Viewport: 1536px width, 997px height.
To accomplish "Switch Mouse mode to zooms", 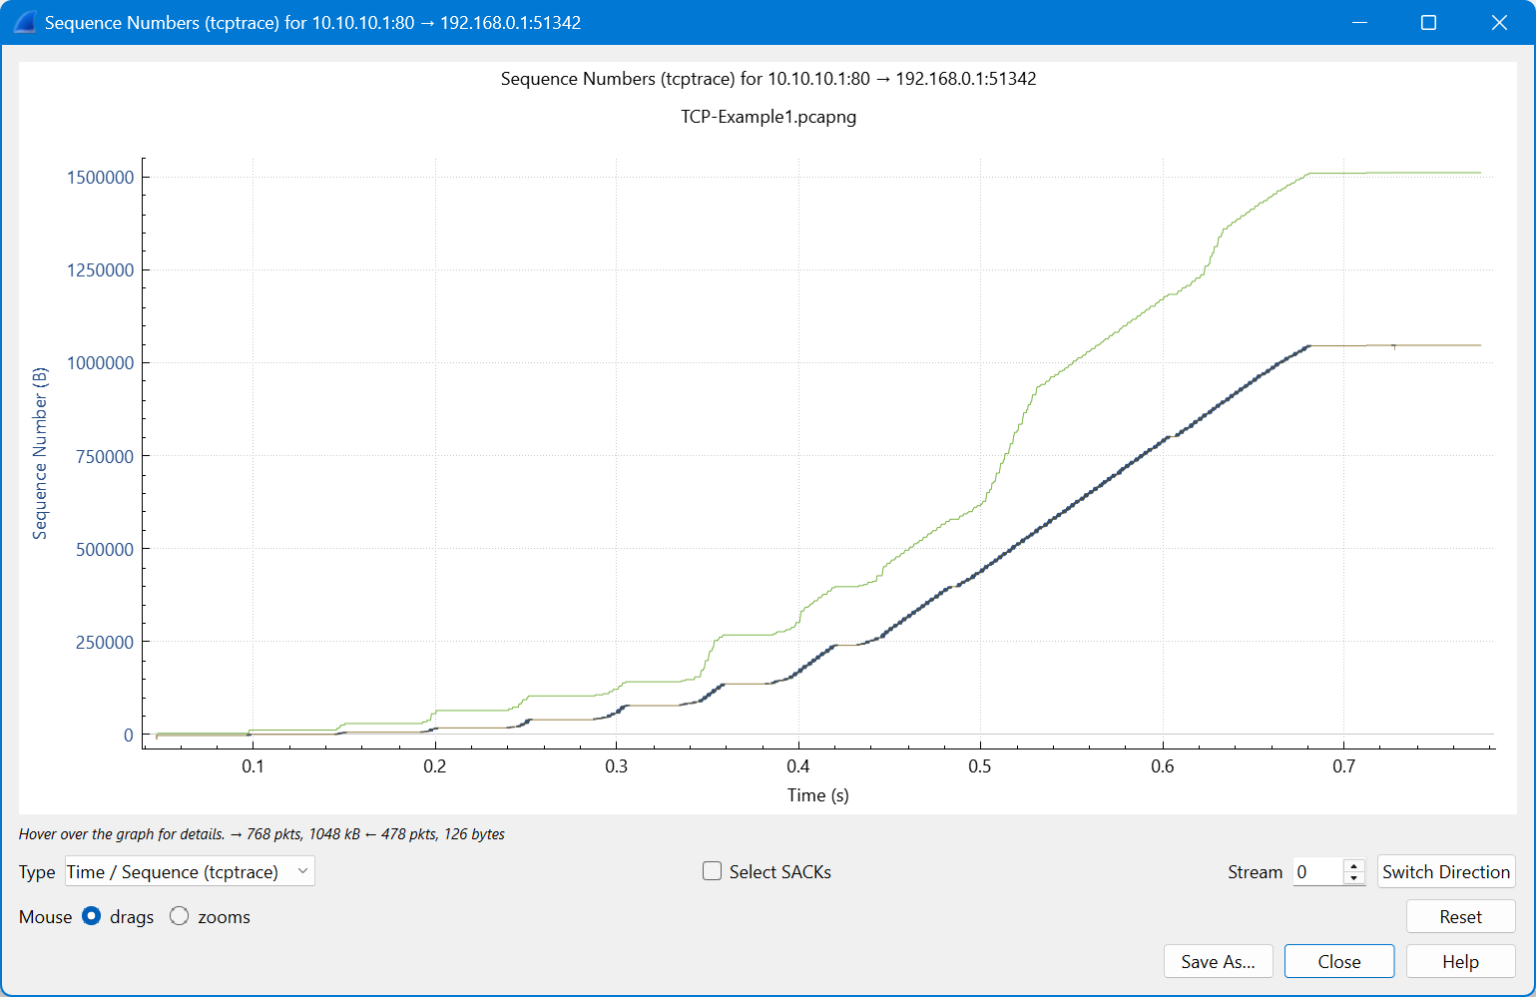I will pyautogui.click(x=179, y=916).
